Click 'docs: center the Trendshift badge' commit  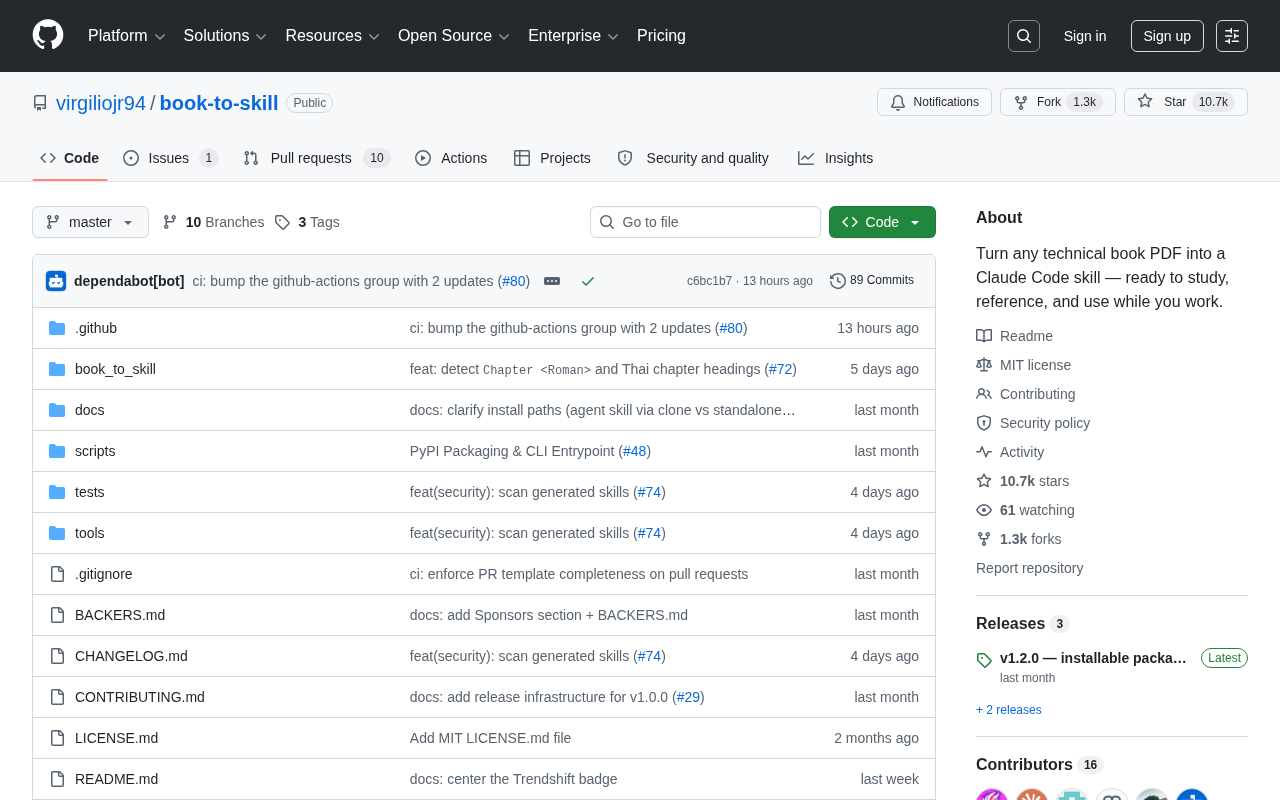(x=513, y=779)
